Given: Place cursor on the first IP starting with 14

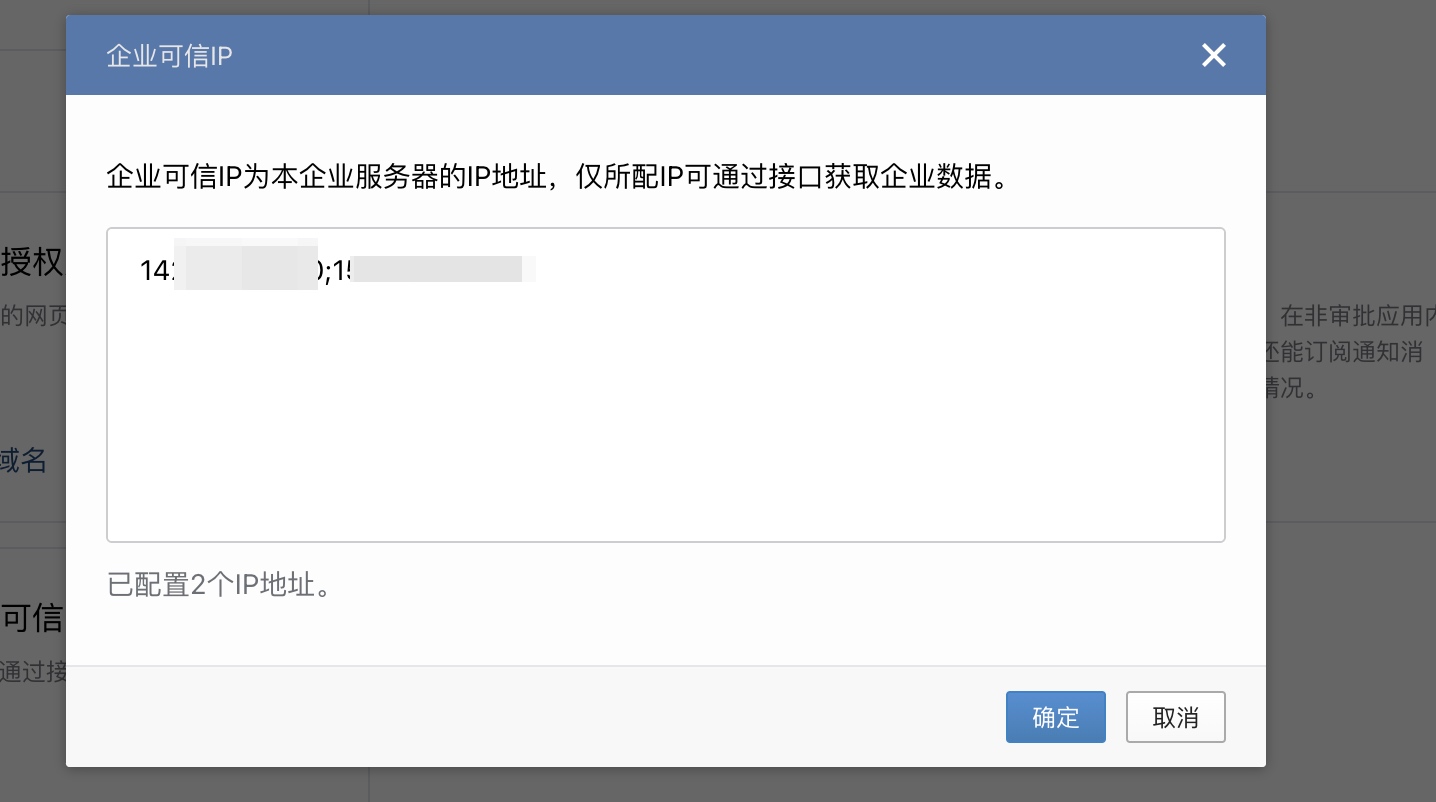Looking at the screenshot, I should click(x=229, y=270).
